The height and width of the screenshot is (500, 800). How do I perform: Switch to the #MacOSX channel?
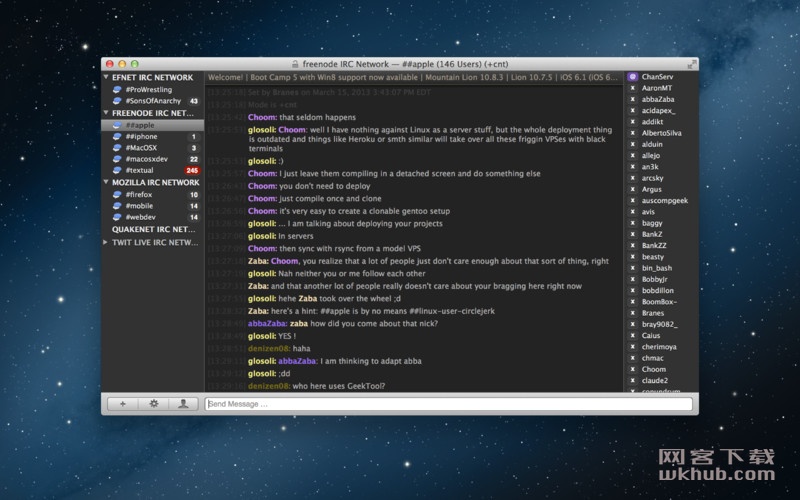(153, 147)
